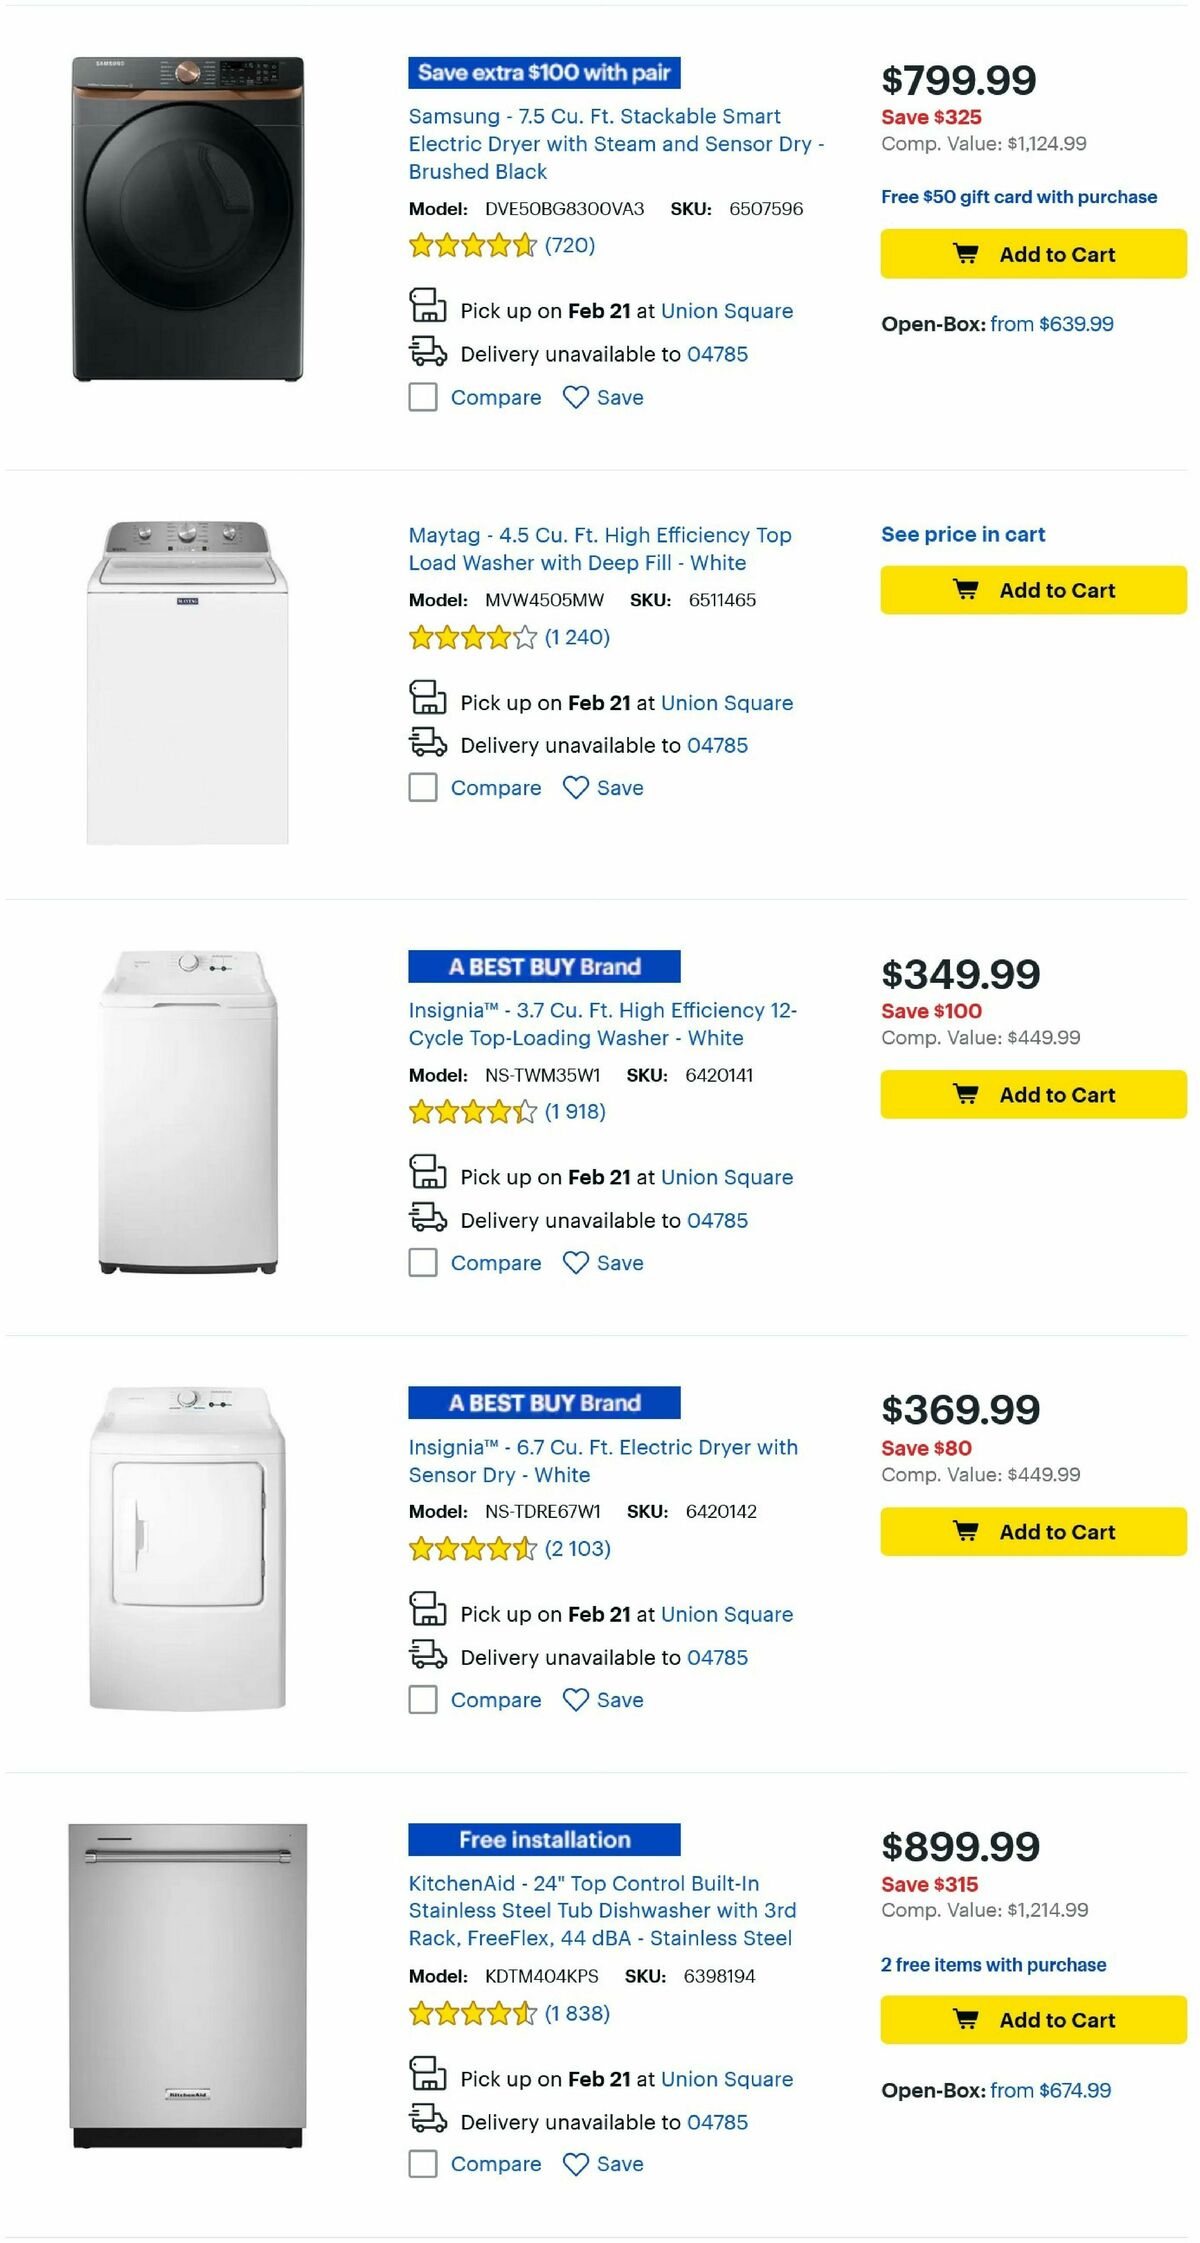The image size is (1200, 2243).
Task: Click the heart icon to save the Insignia washer
Action: 575,1262
